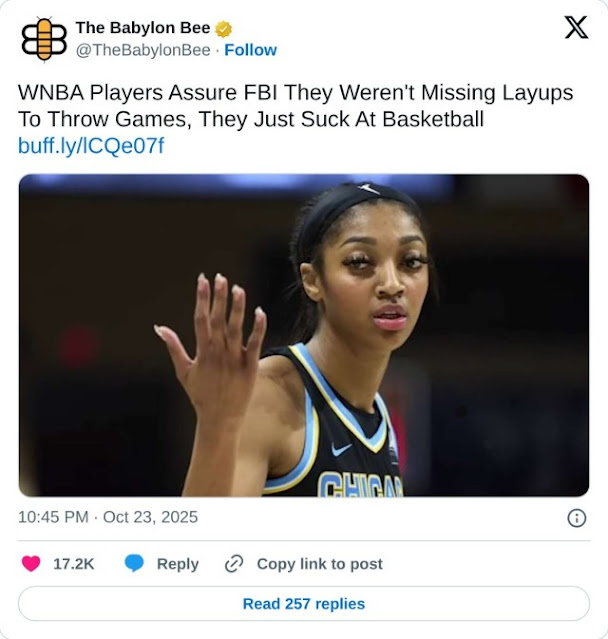Click the 17.2K like count

(x=74, y=564)
